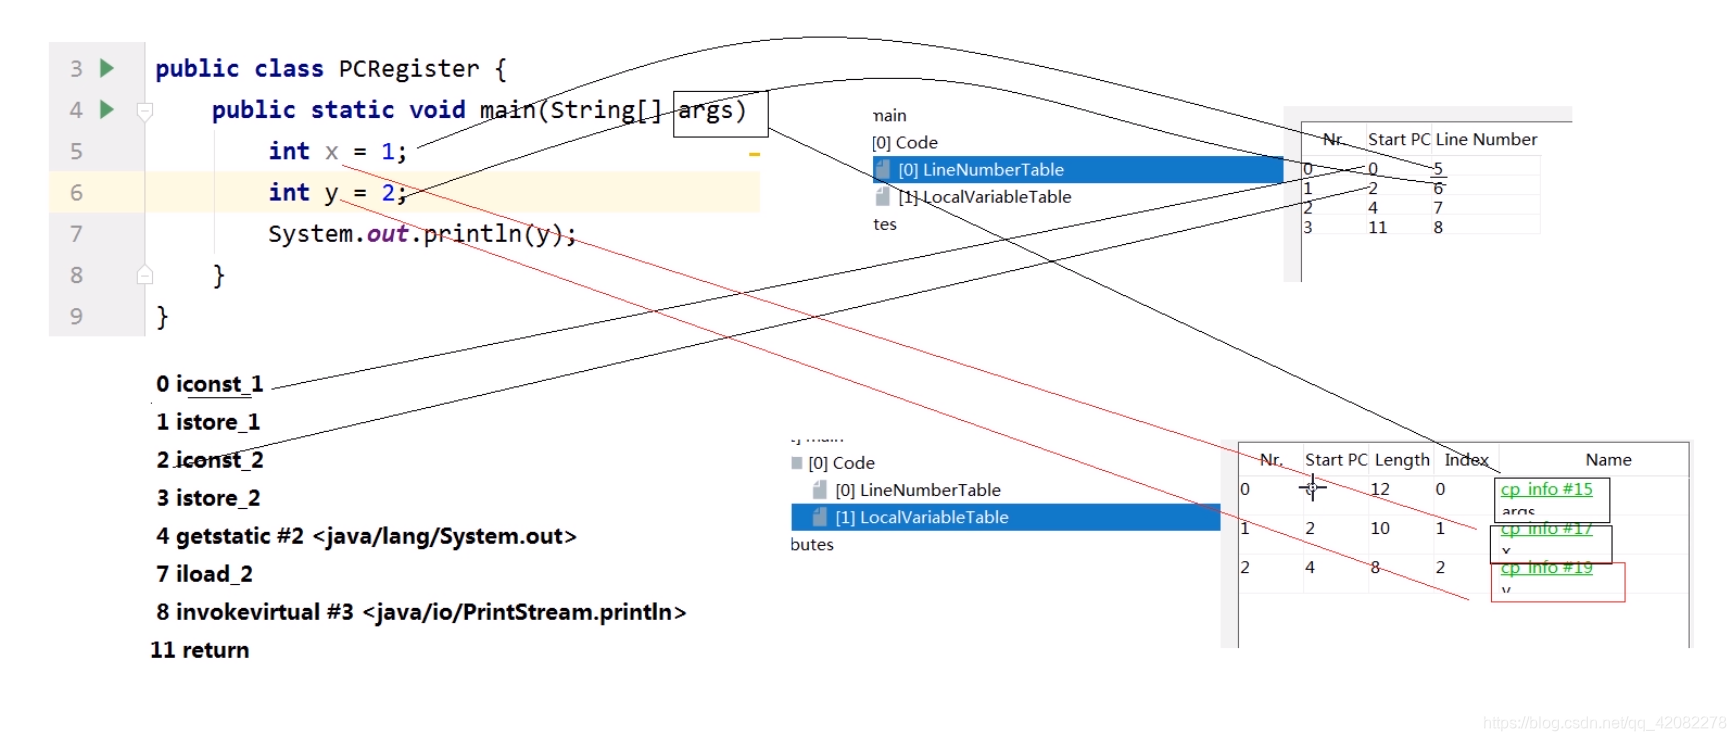Viewport: 1736px width, 741px height.
Task: Click Start PC value 11 in line table
Action: (x=1377, y=227)
